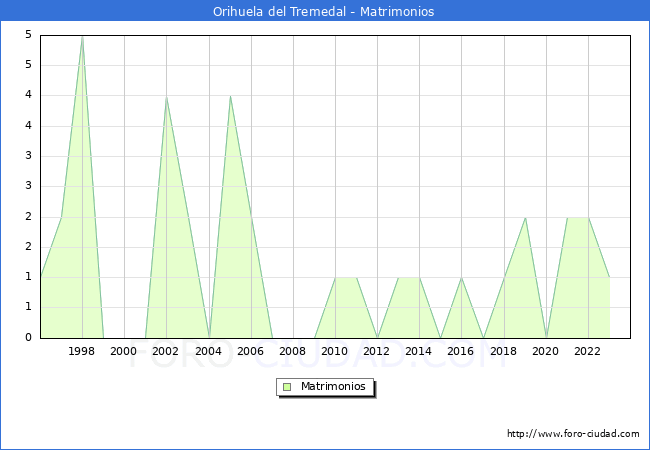This screenshot has height=450, width=650.
Task: Click the chart title 'Orihuela del Tremedal - Matrimonios'
Action: 323,11
